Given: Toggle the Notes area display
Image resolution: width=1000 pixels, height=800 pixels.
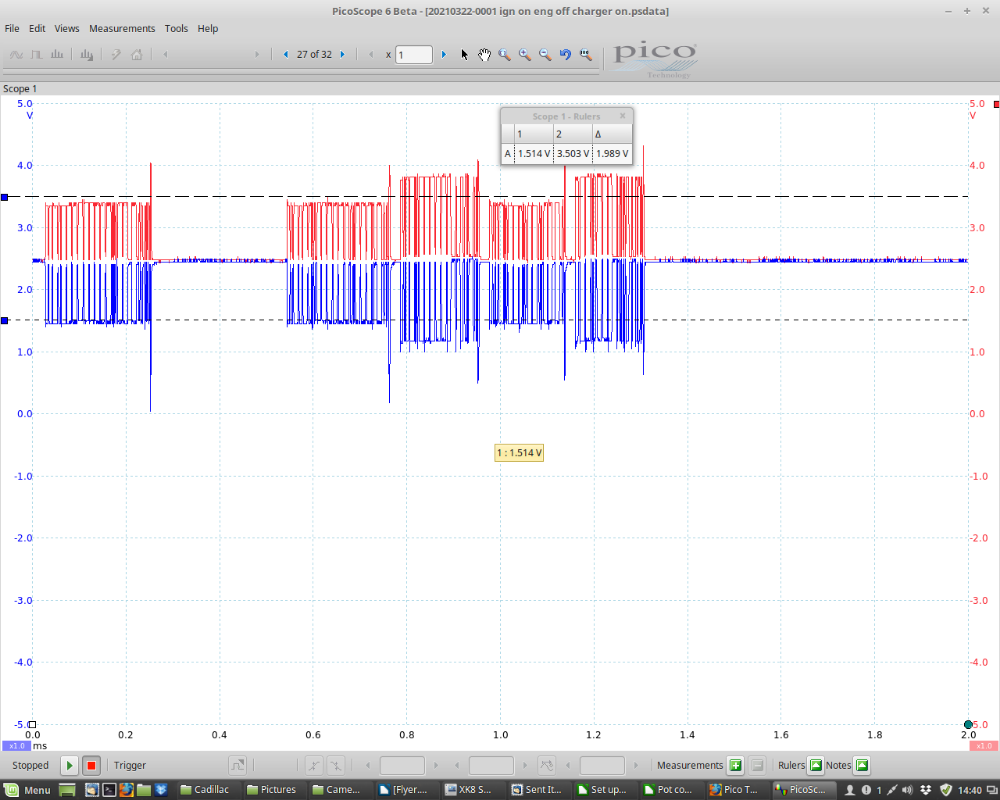Looking at the screenshot, I should (x=862, y=766).
